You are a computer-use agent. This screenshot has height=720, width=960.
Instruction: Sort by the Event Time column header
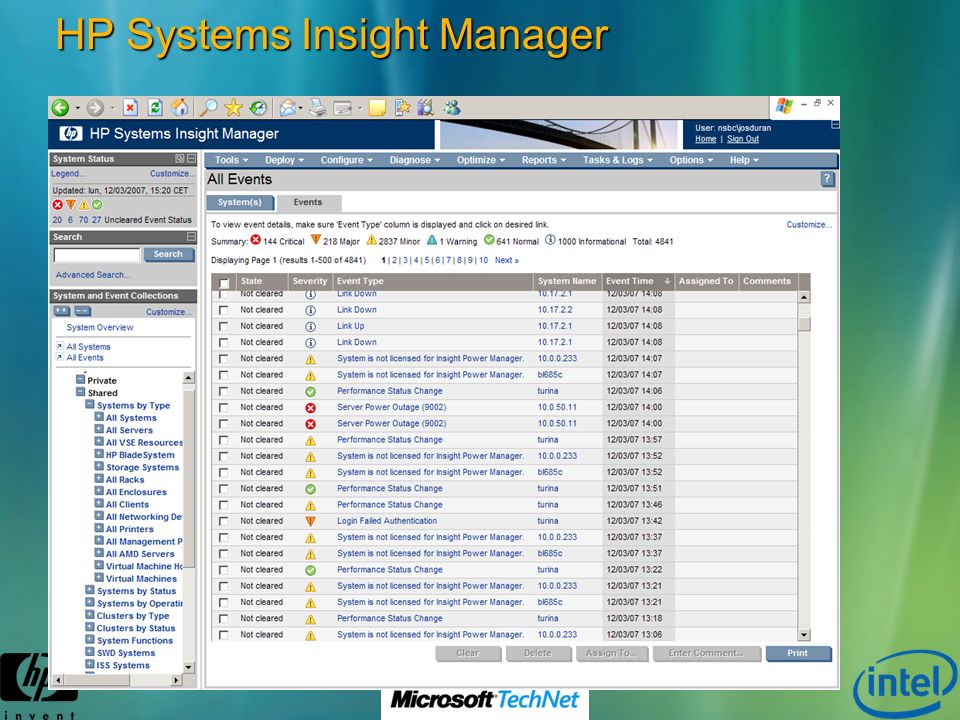(637, 281)
